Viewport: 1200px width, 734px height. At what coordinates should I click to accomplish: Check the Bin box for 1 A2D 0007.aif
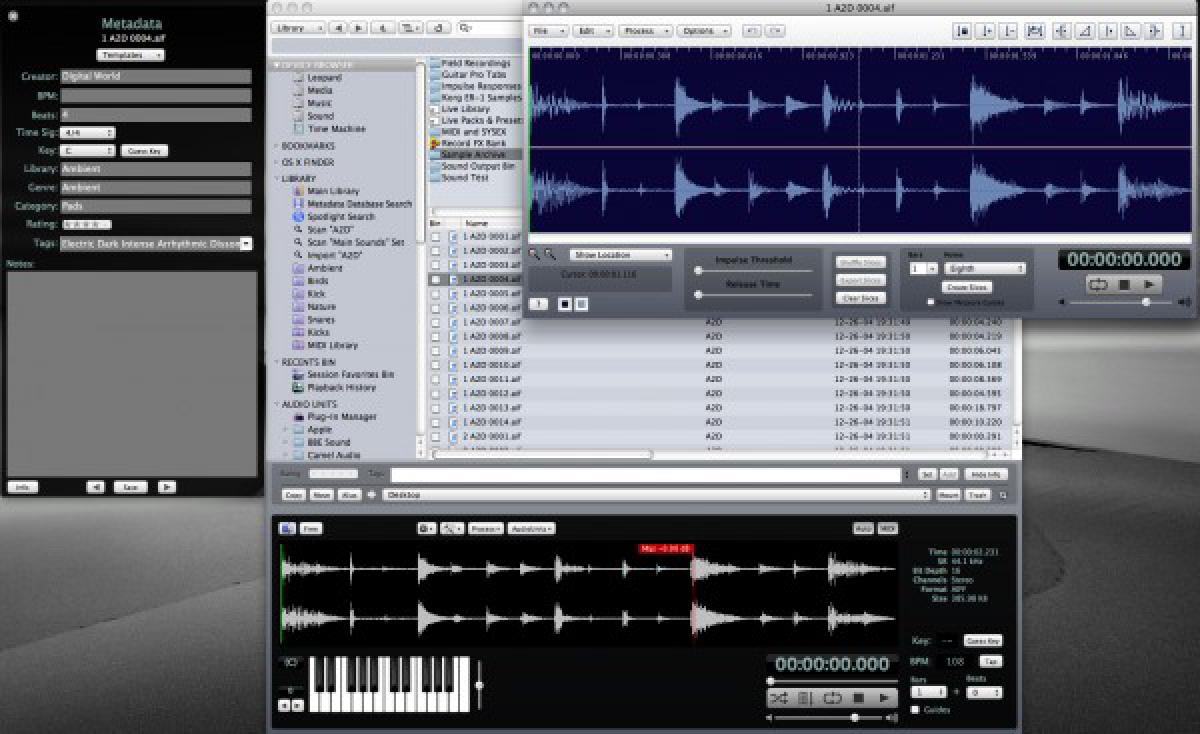click(x=435, y=322)
